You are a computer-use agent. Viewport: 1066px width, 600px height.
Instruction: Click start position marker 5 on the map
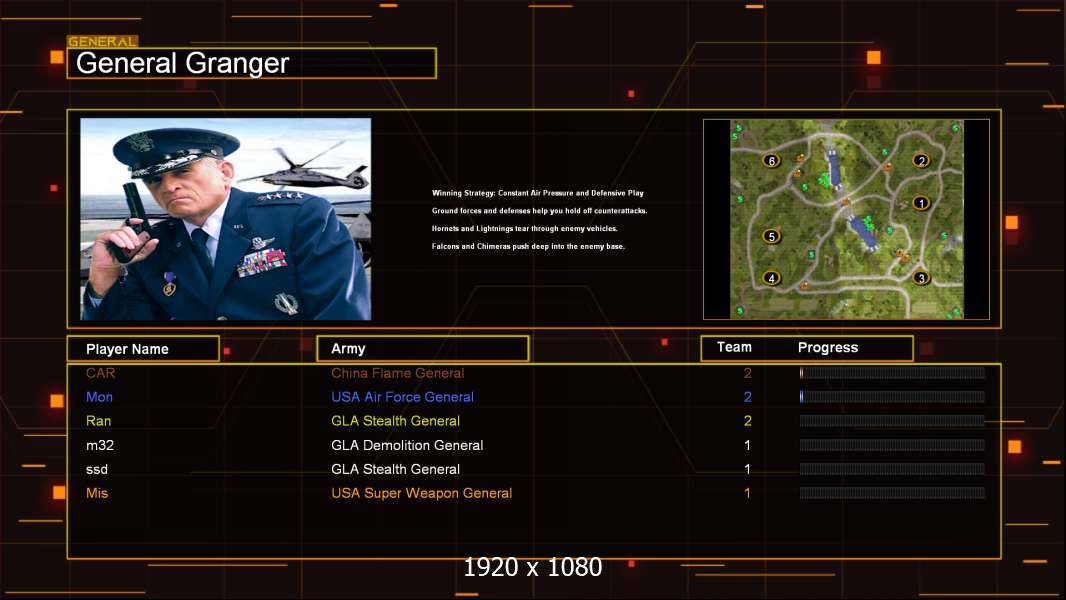[x=771, y=236]
